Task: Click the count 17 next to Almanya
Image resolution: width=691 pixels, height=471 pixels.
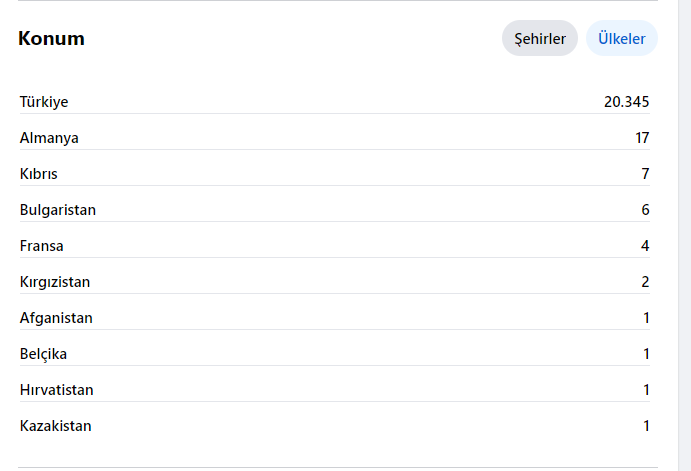Action: coord(642,138)
